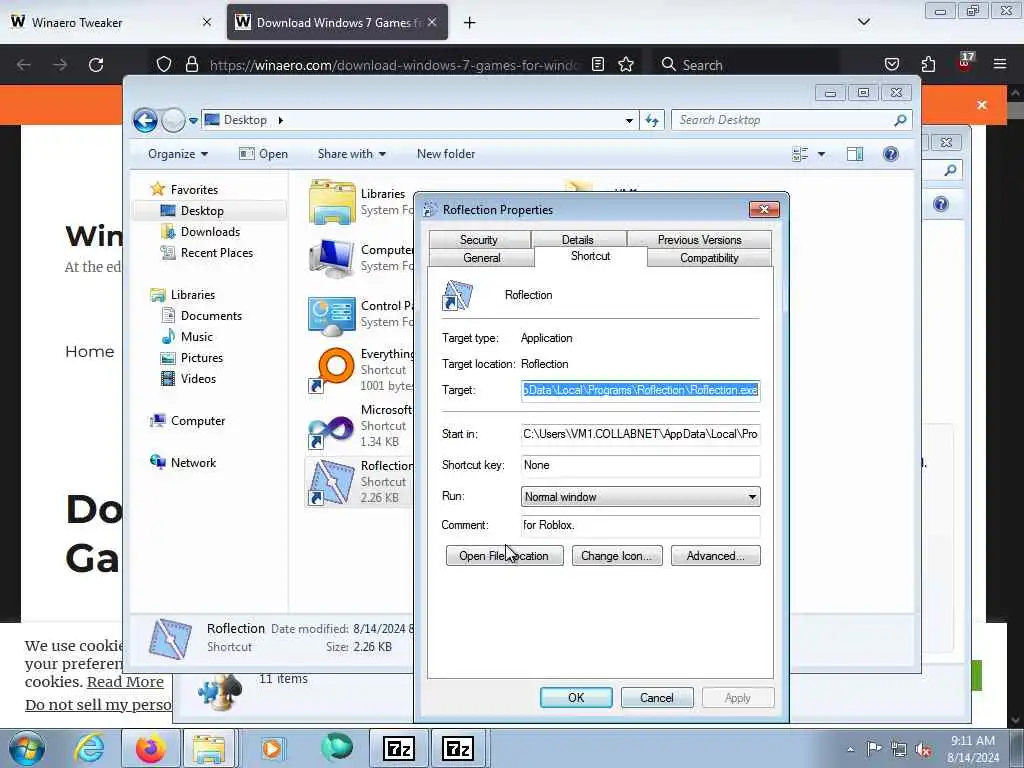Click the Change Icon button
Image resolution: width=1024 pixels, height=768 pixels.
[617, 556]
